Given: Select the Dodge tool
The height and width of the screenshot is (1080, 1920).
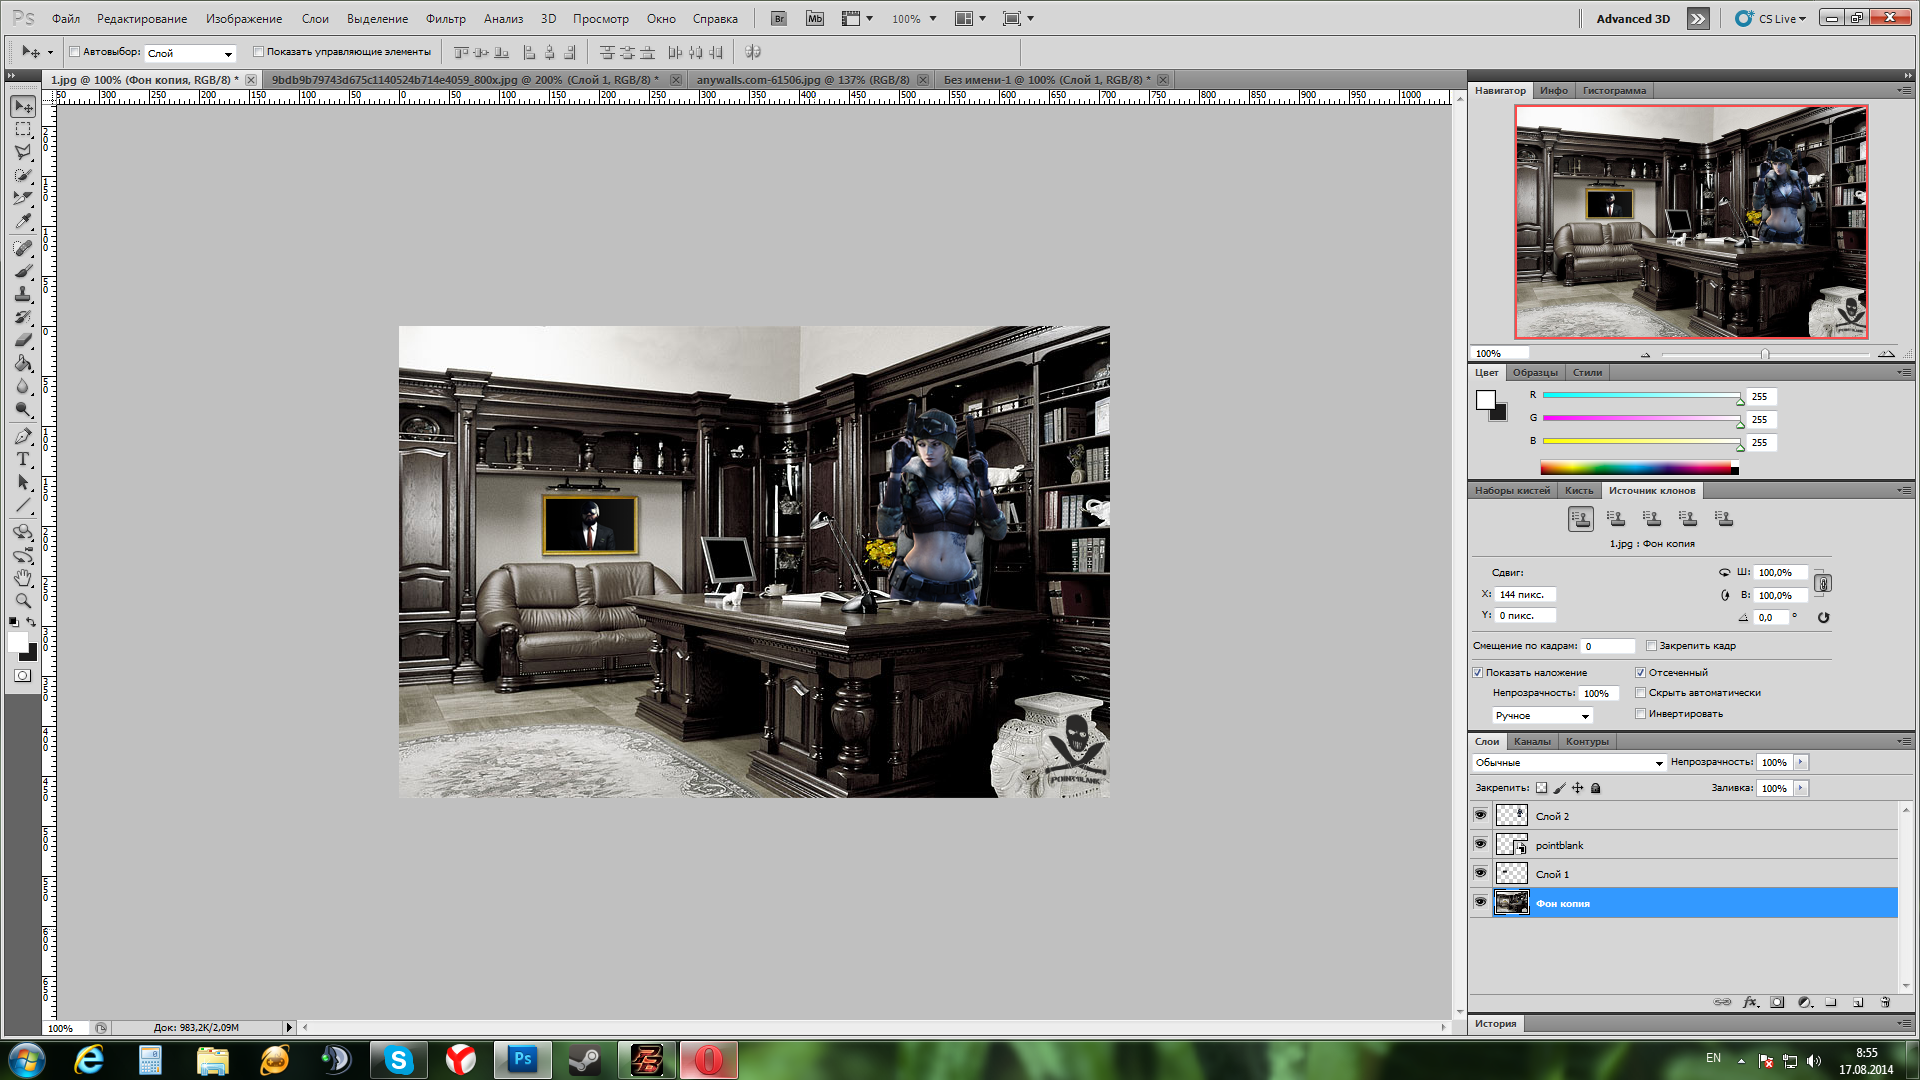Looking at the screenshot, I should tap(23, 409).
